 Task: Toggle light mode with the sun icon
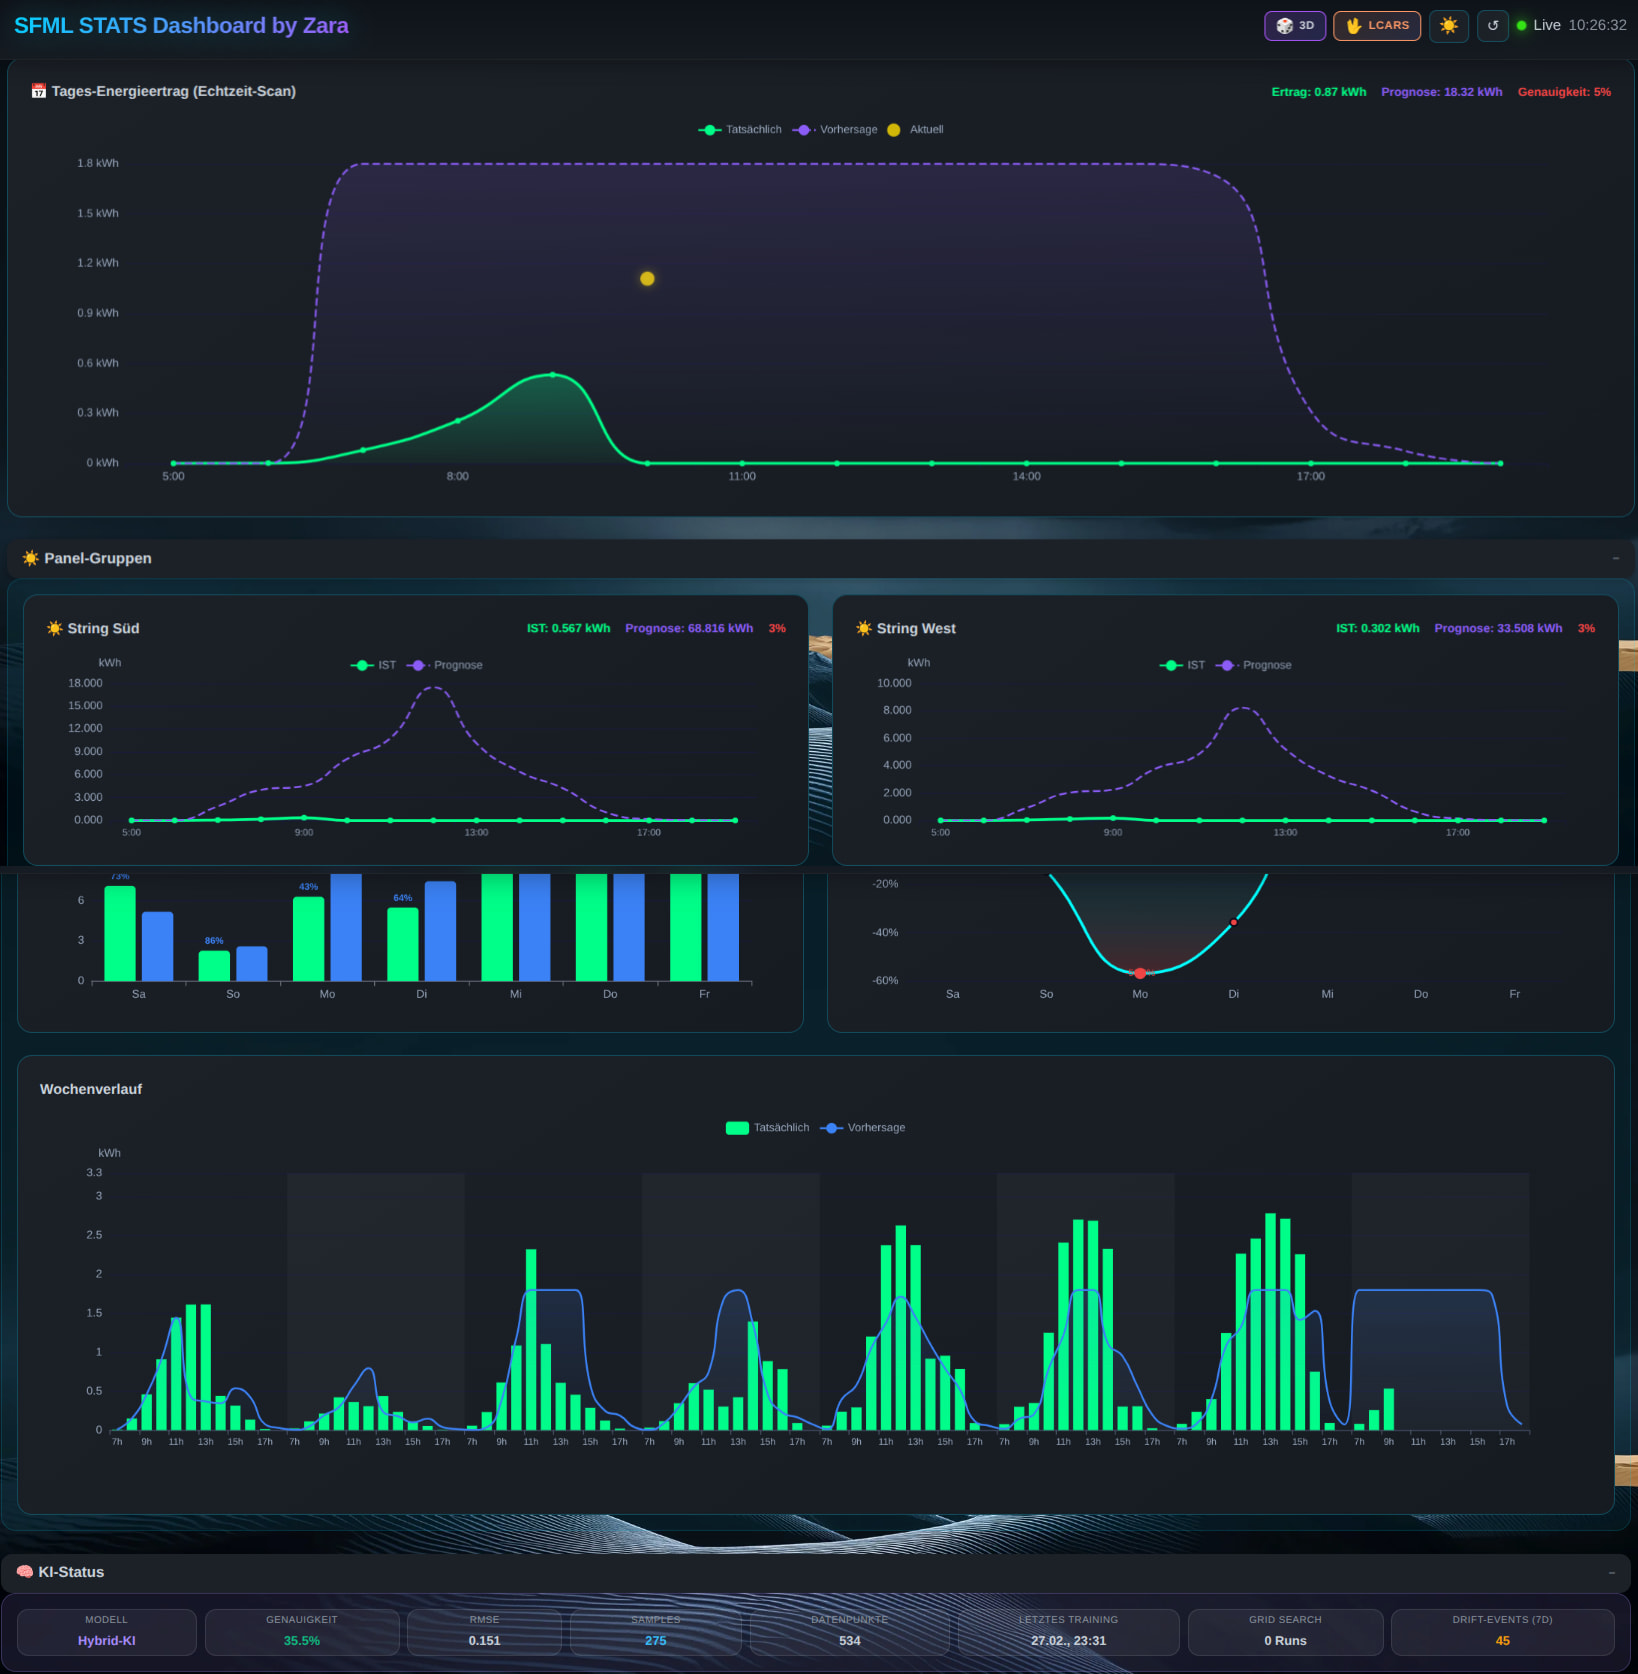1448,26
